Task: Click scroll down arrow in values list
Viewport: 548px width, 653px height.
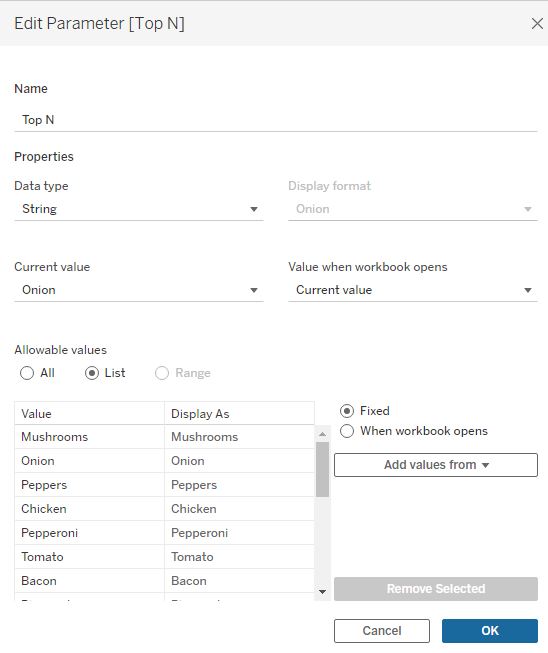Action: click(322, 591)
